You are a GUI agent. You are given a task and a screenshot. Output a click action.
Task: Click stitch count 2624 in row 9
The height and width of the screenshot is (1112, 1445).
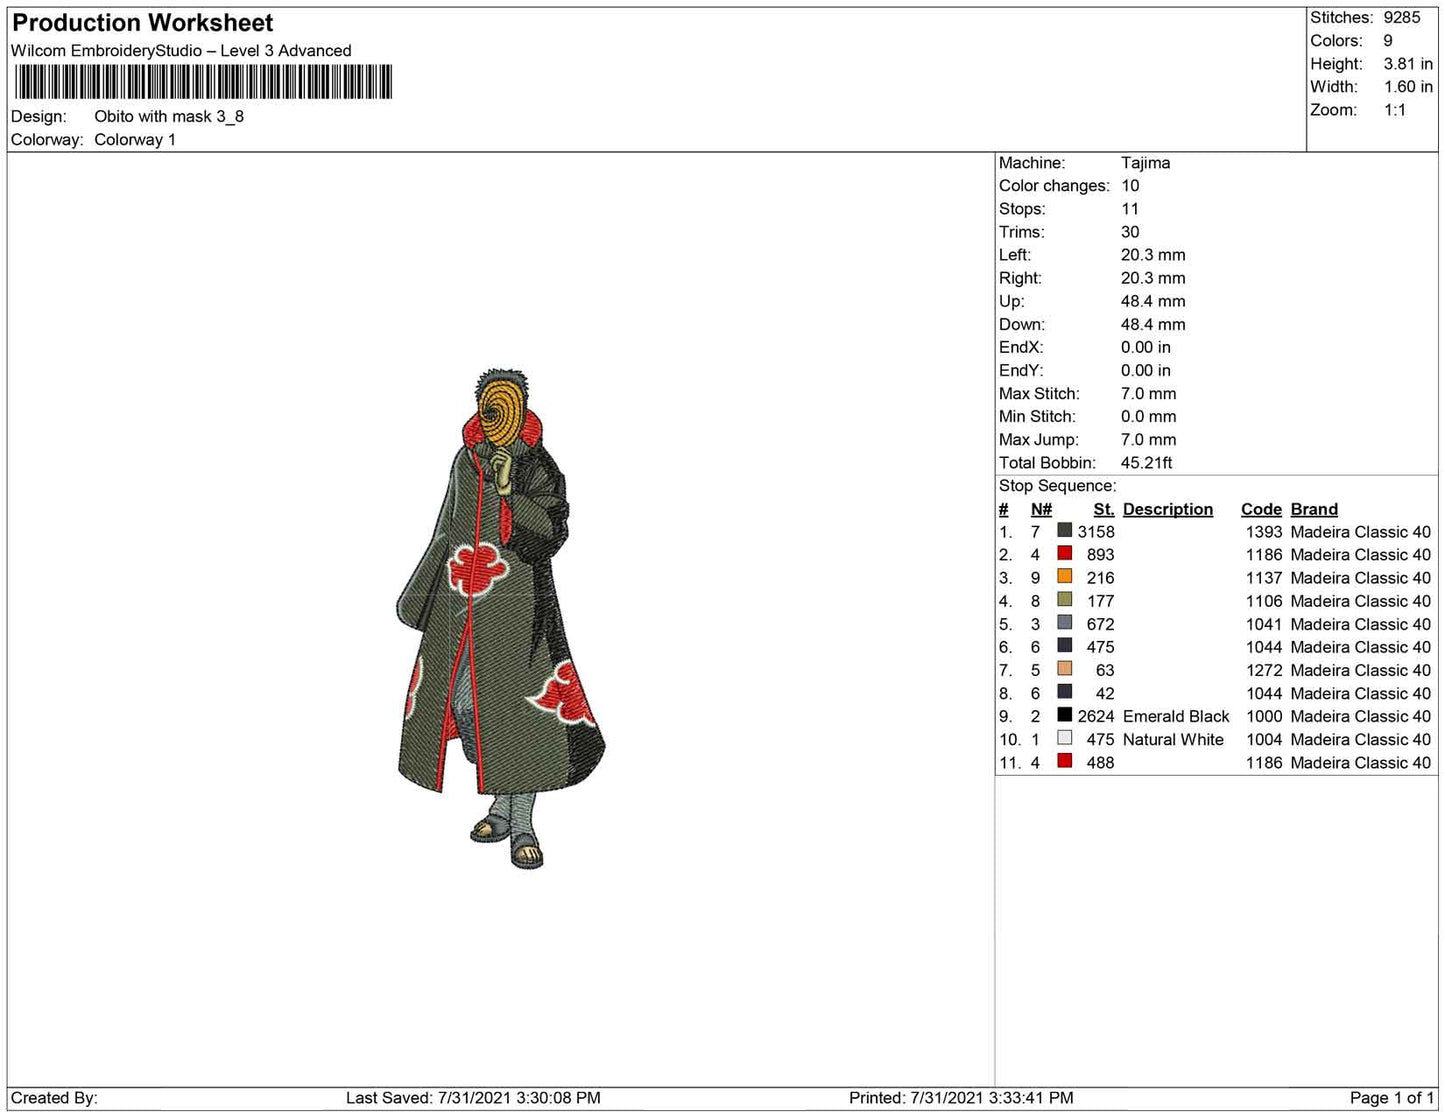click(x=1096, y=716)
